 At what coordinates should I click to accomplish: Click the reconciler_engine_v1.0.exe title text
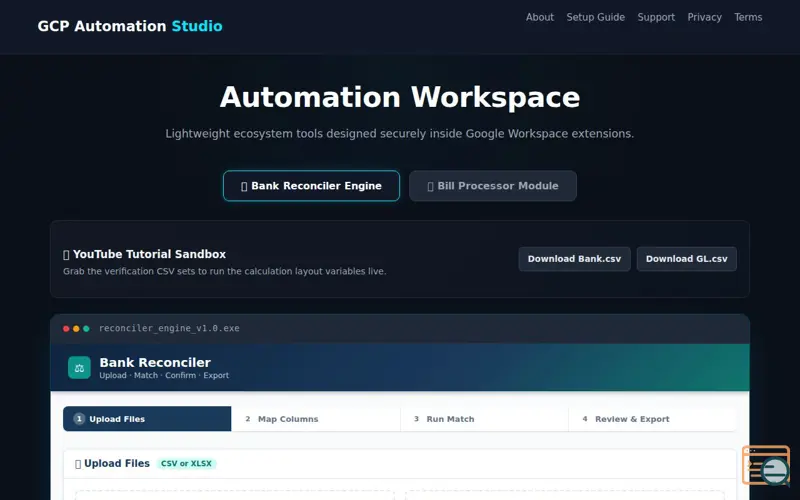click(x=169, y=328)
